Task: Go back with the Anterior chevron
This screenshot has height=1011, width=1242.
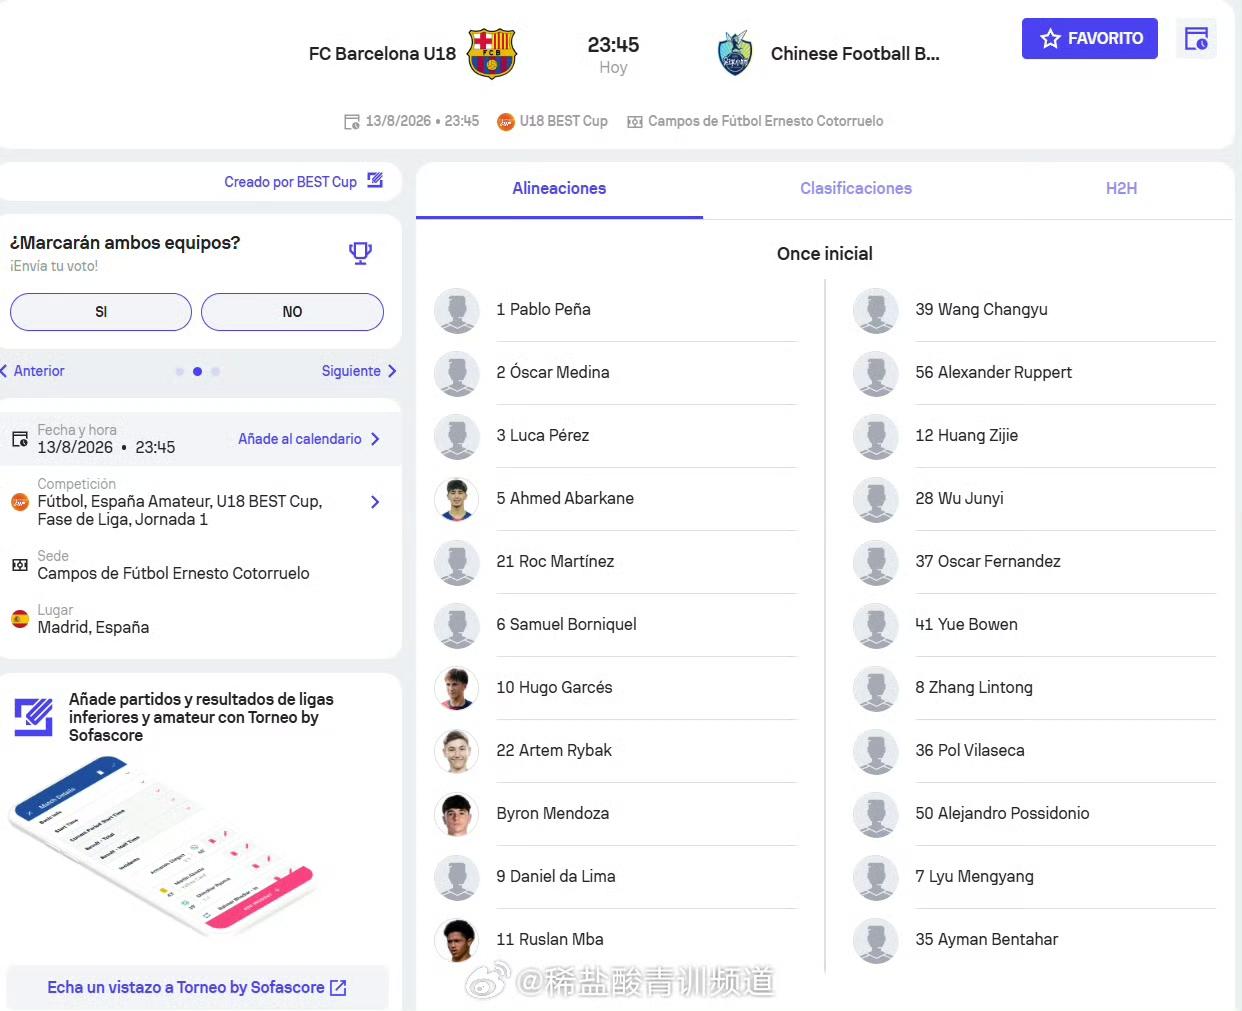Action: tap(32, 371)
